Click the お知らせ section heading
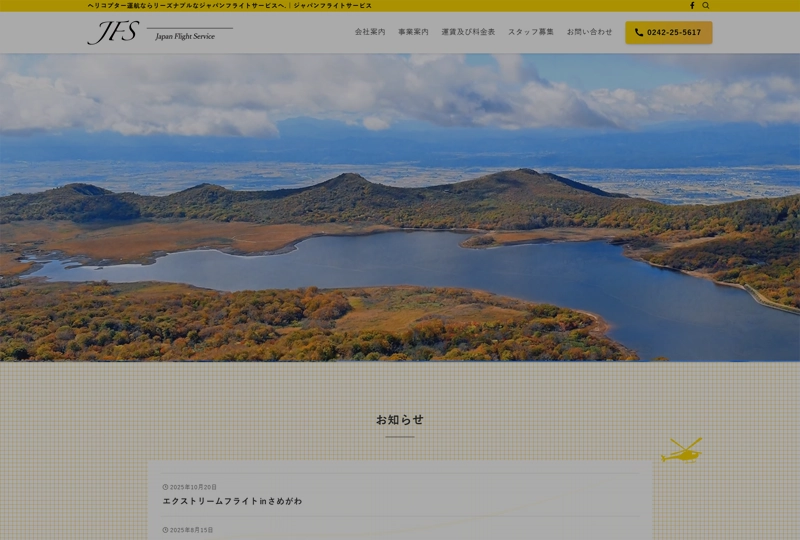 400,420
